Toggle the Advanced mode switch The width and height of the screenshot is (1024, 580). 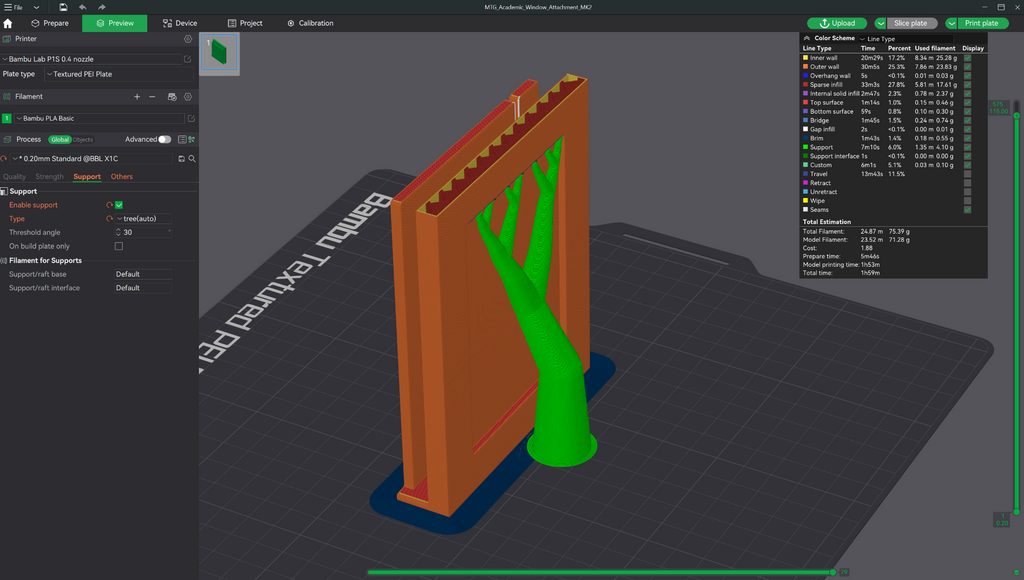(x=165, y=139)
